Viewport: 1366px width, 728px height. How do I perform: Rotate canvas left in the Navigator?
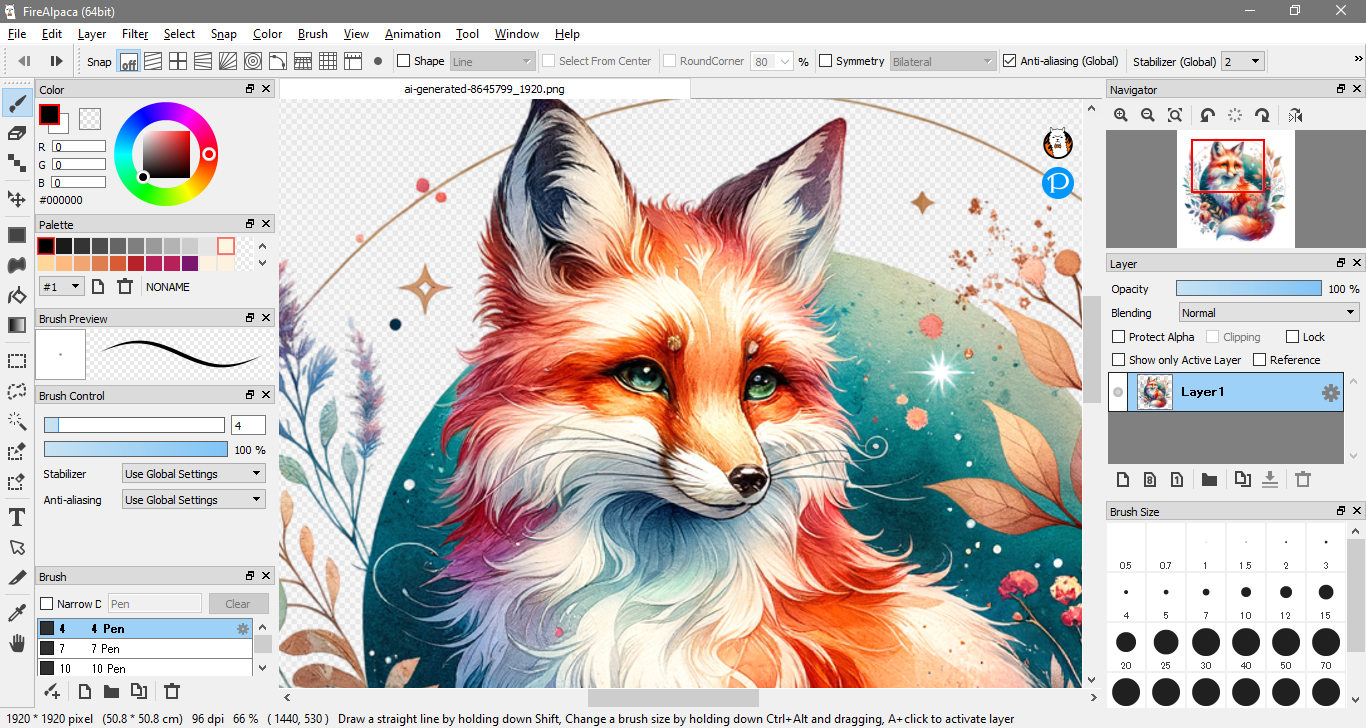[1208, 116]
